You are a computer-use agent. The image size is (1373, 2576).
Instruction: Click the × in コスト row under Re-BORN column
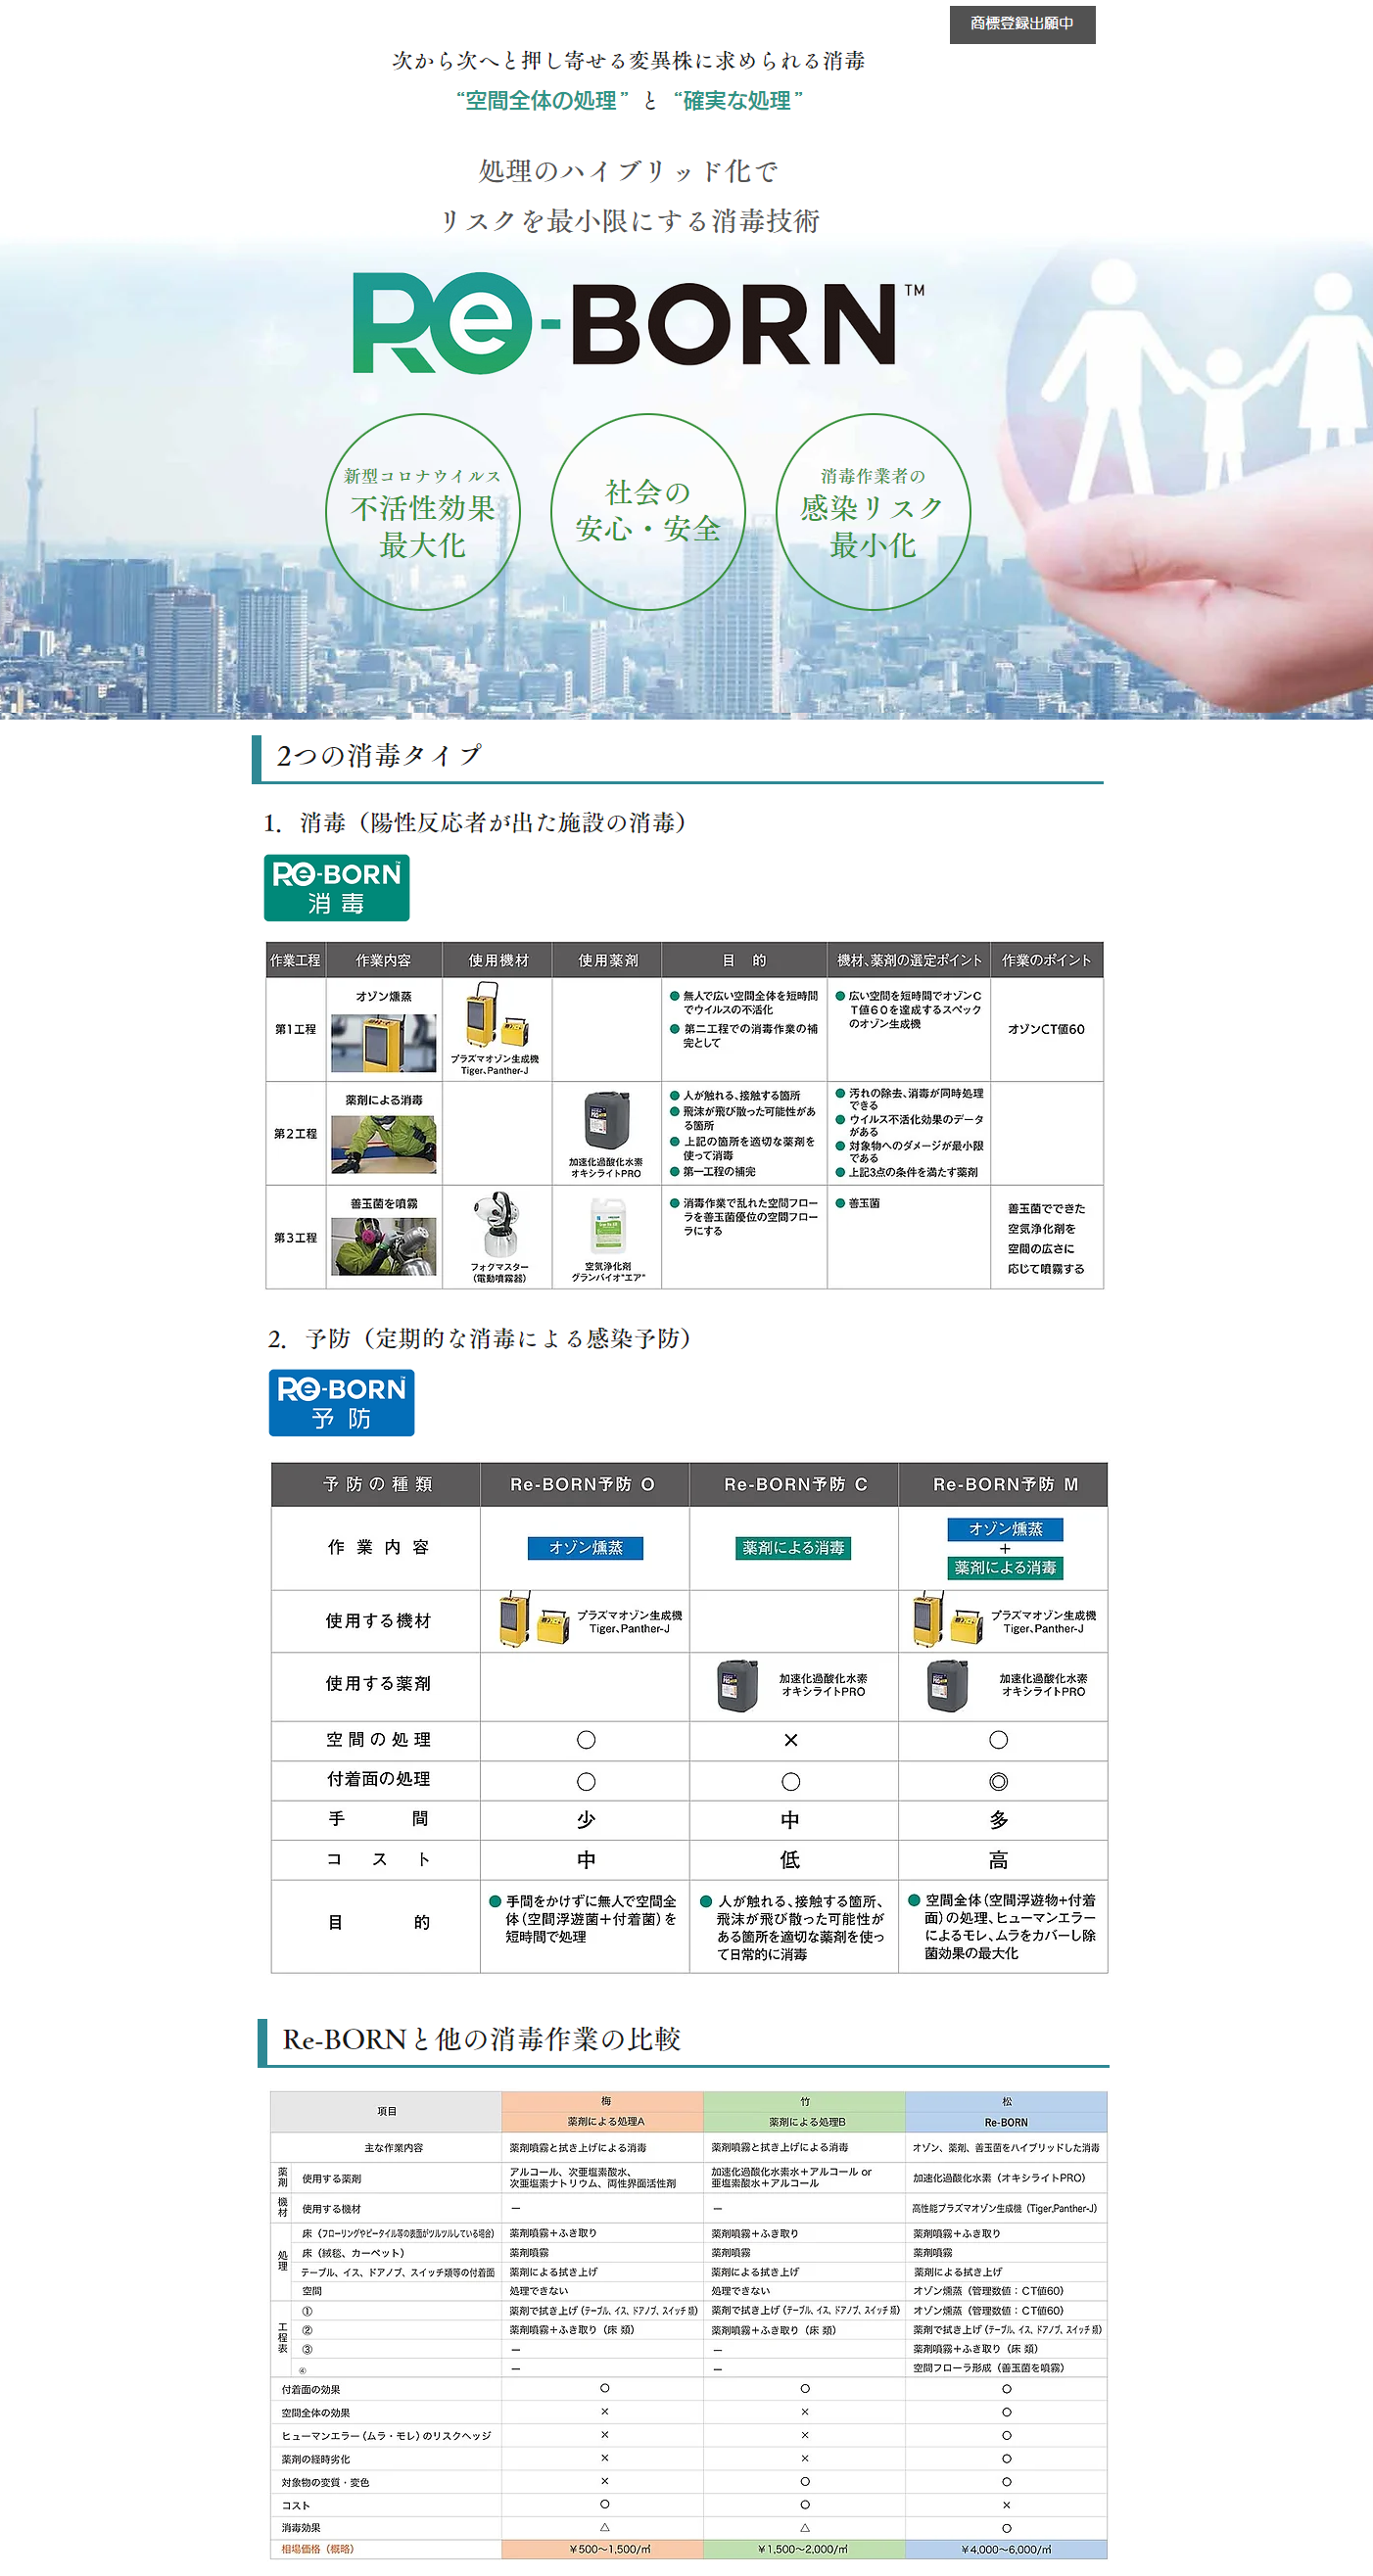(x=1006, y=2505)
